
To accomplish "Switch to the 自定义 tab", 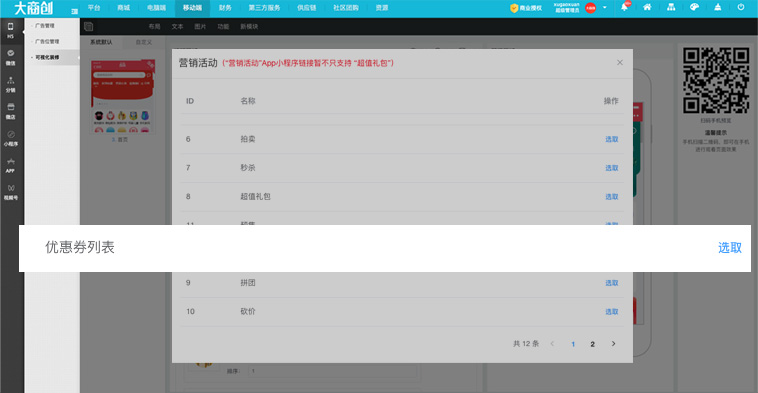I will 144,42.
